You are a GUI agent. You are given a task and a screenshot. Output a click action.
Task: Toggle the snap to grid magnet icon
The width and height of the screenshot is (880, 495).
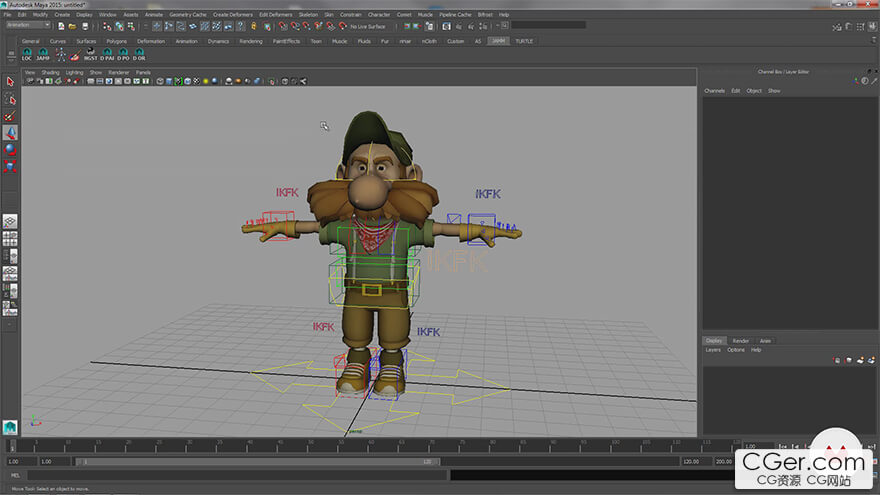click(x=282, y=26)
